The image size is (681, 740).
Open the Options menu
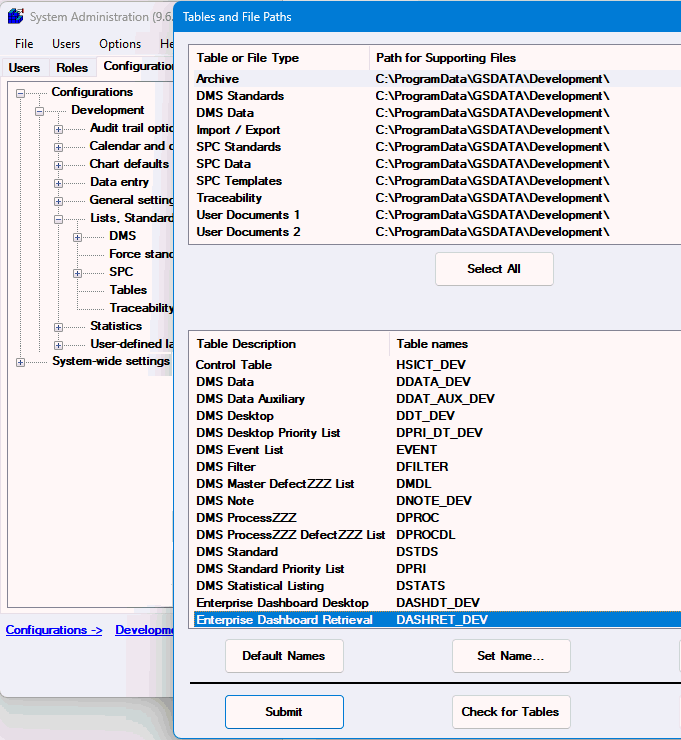pos(119,44)
